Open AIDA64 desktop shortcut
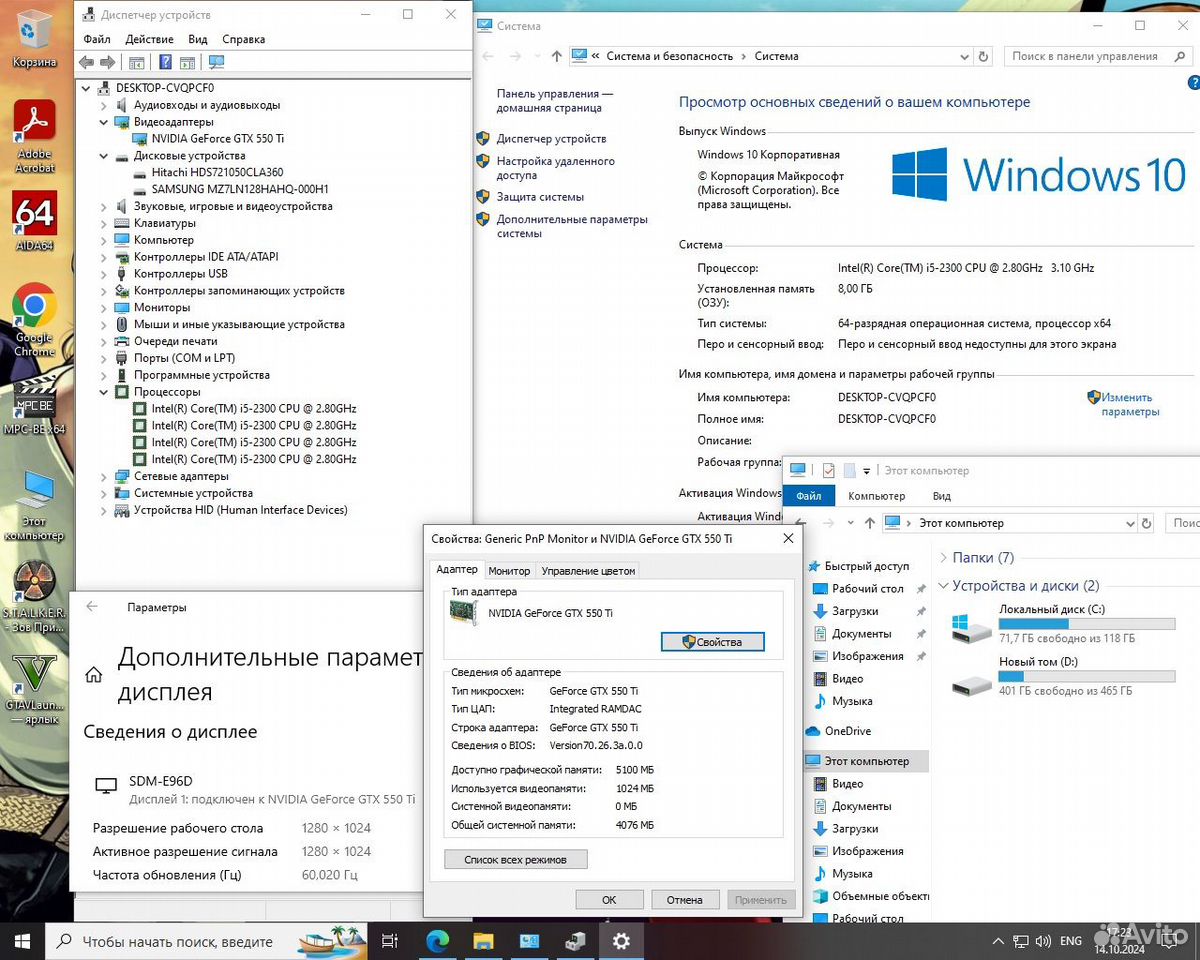The image size is (1200, 960). [34, 220]
